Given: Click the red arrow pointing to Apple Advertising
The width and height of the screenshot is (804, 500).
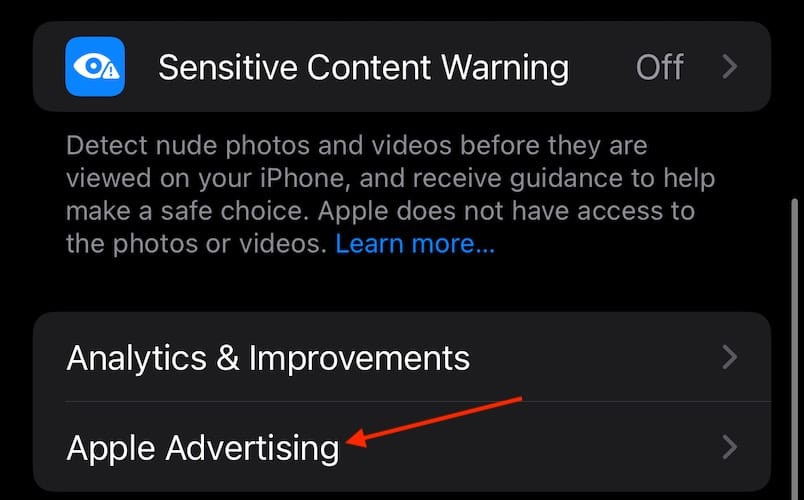Looking at the screenshot, I should coord(434,422).
